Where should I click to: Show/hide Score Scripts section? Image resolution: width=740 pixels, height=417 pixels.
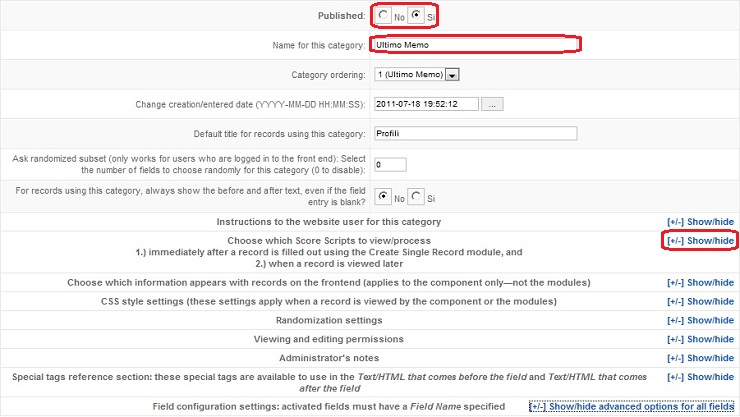tap(700, 241)
